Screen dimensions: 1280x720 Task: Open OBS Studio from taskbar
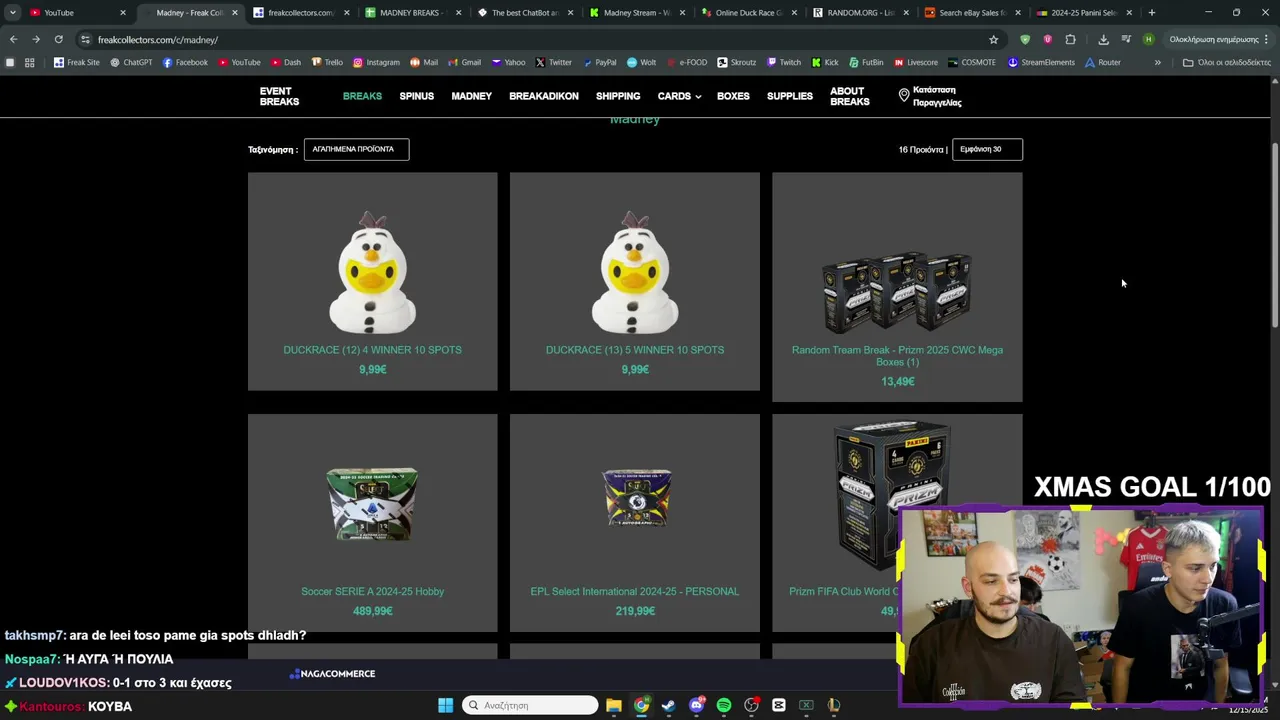(x=751, y=705)
